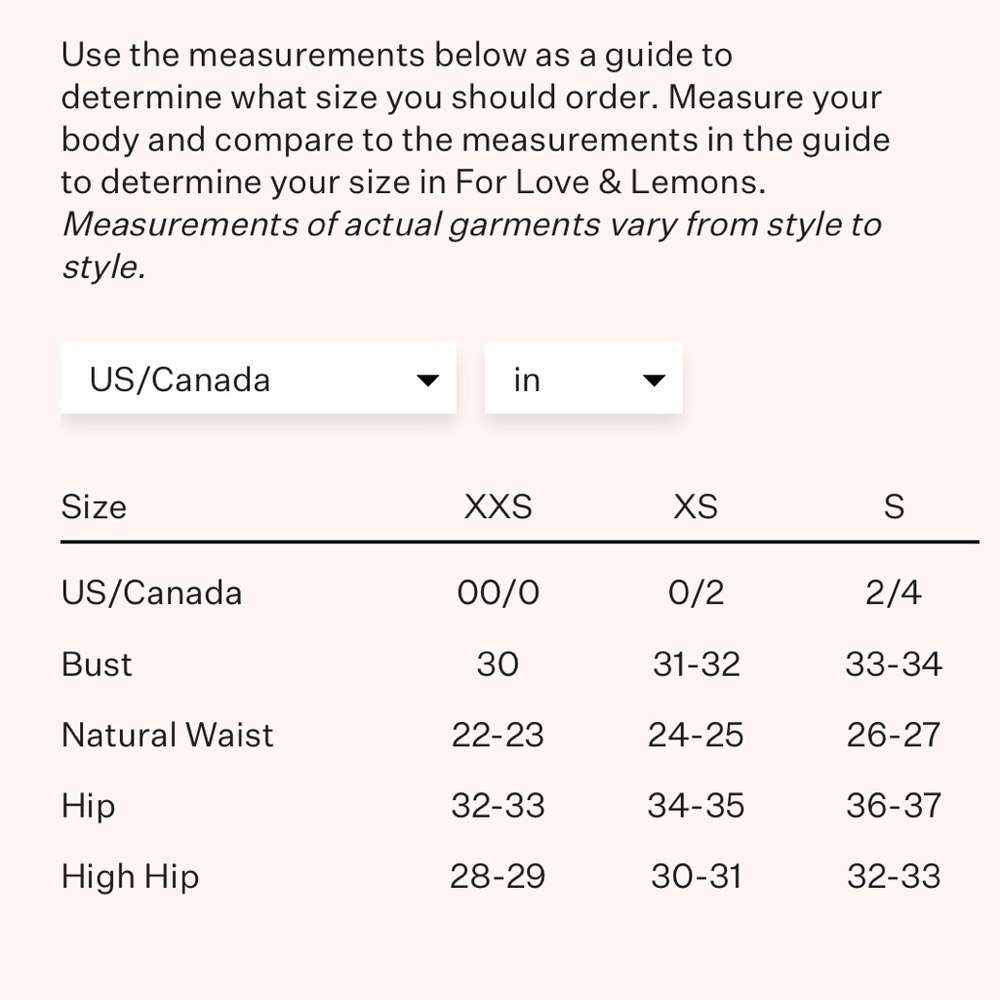1000x1000 pixels.
Task: Click the US/Canada row label in table
Action: tap(152, 593)
